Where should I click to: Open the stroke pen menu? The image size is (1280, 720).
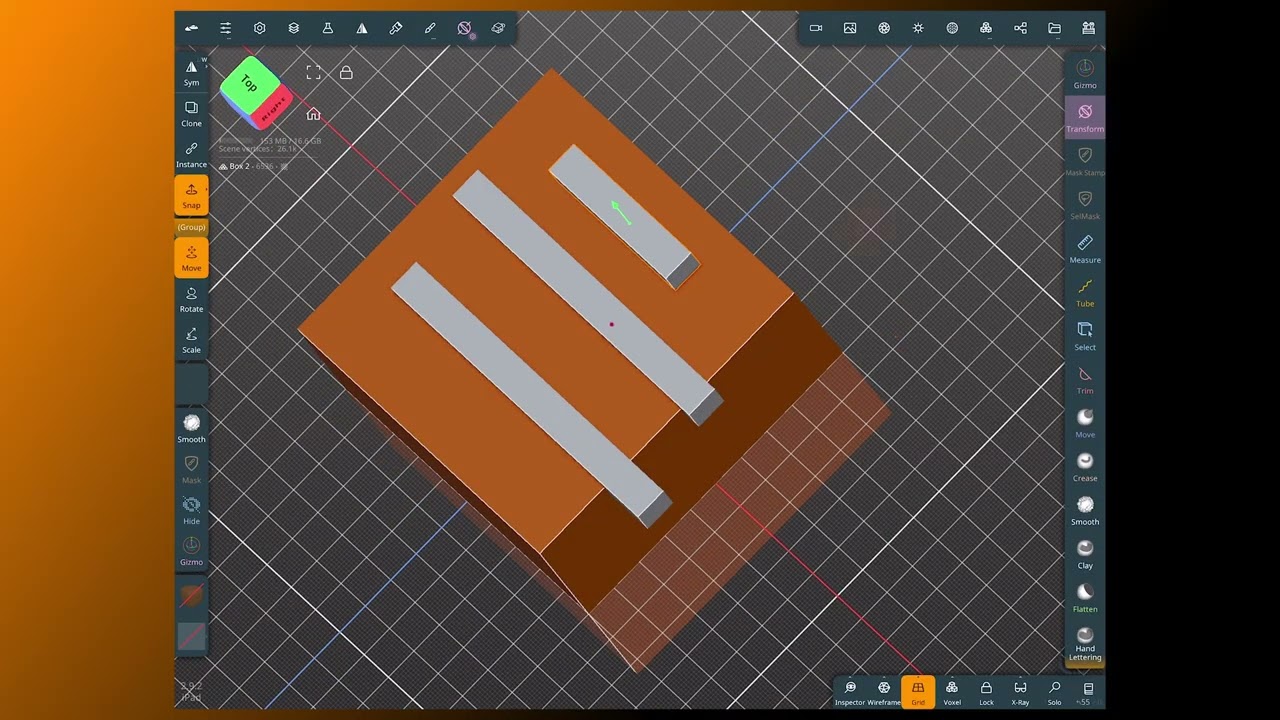430,28
